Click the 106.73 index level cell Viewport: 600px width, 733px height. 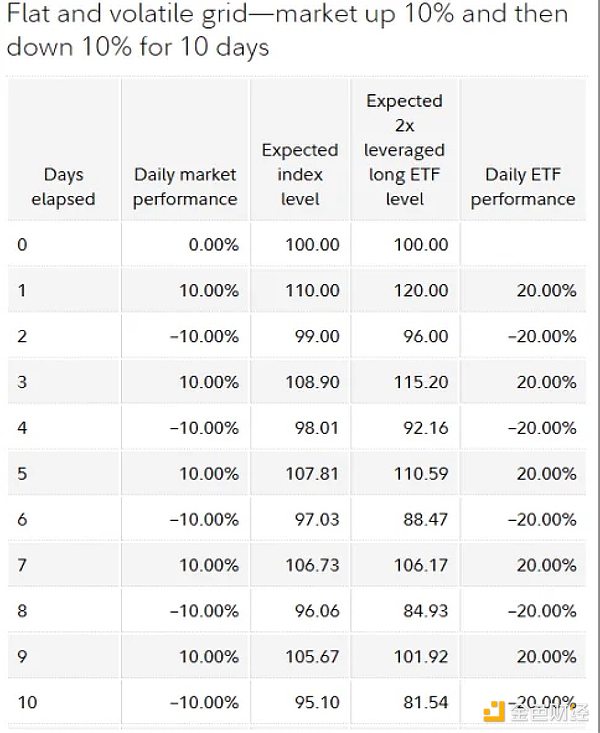coord(312,566)
